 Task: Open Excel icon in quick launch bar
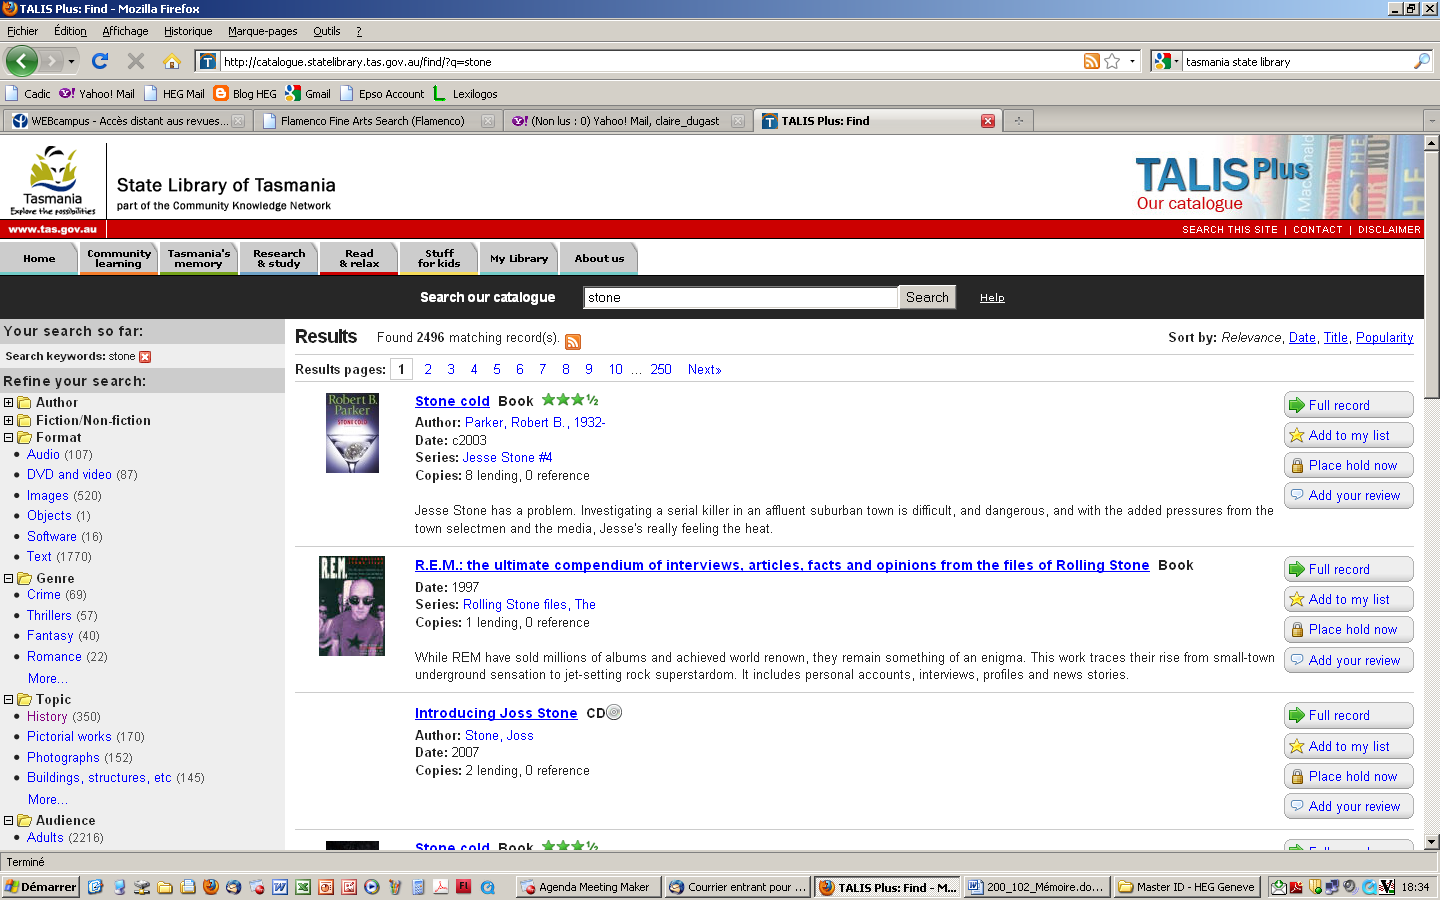[303, 887]
